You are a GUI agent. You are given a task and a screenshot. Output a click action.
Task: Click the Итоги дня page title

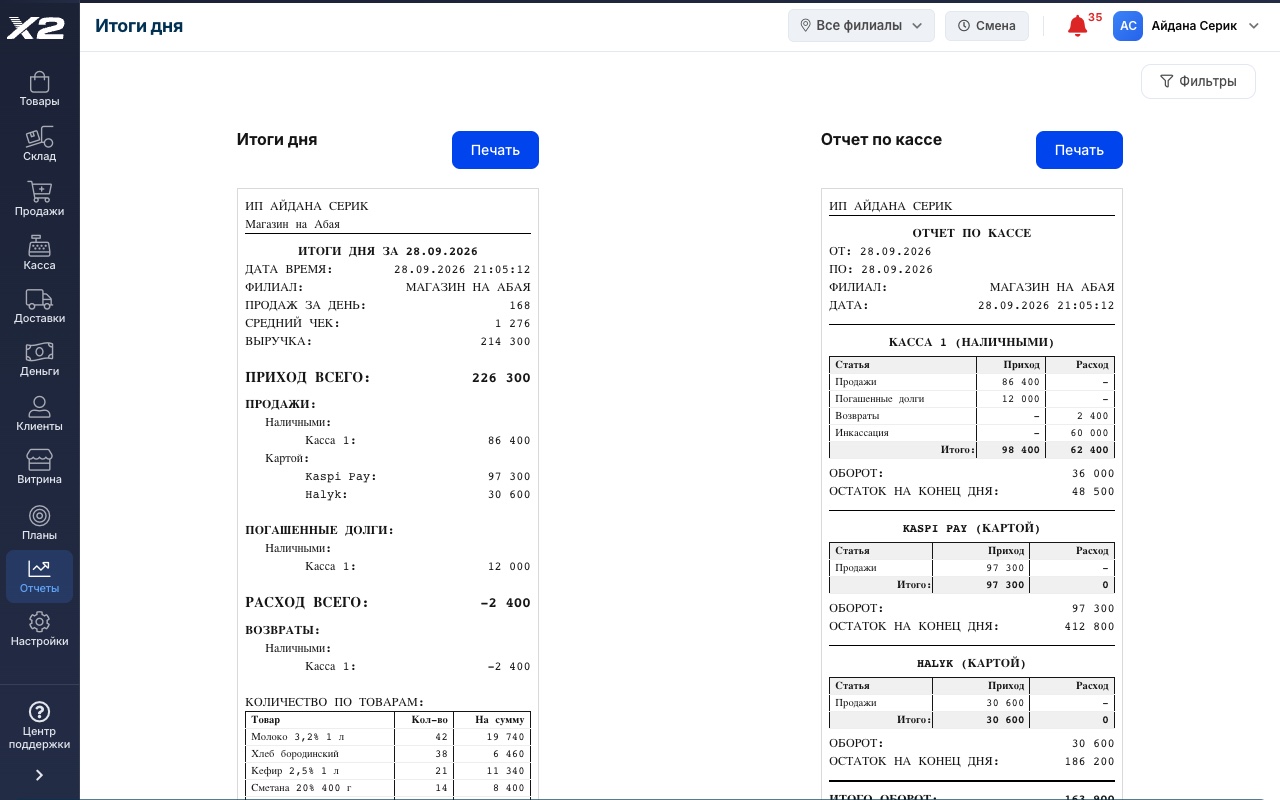click(139, 26)
